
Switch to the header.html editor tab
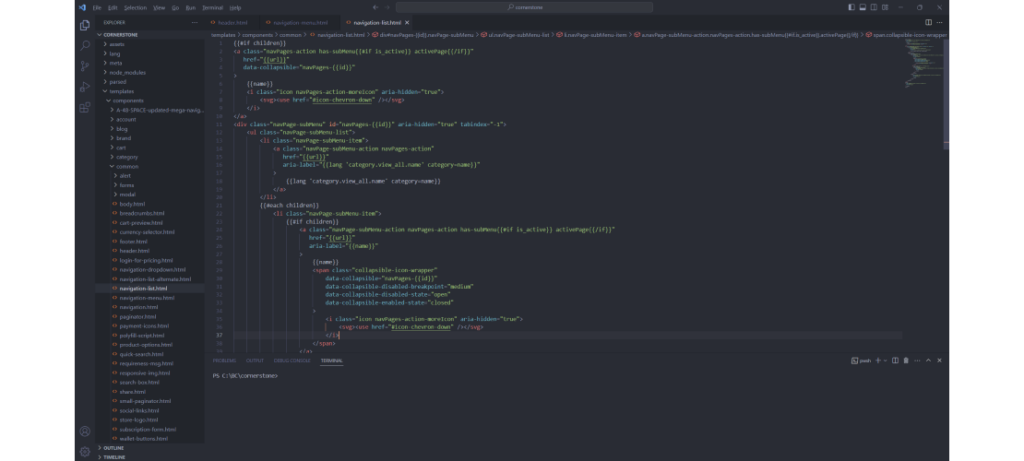[x=232, y=23]
